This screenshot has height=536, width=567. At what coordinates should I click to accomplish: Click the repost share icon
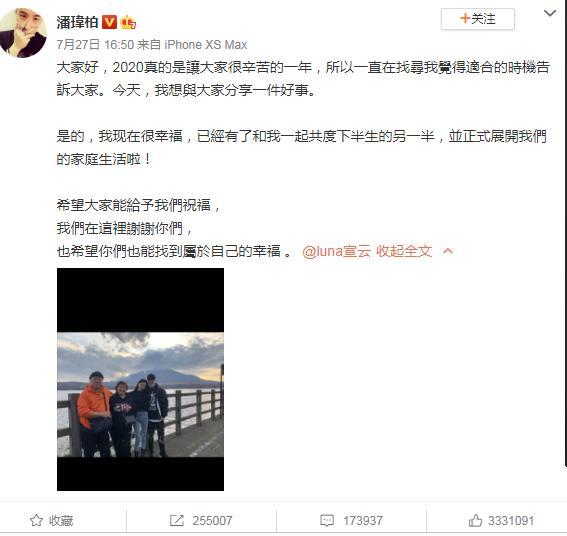click(177, 520)
